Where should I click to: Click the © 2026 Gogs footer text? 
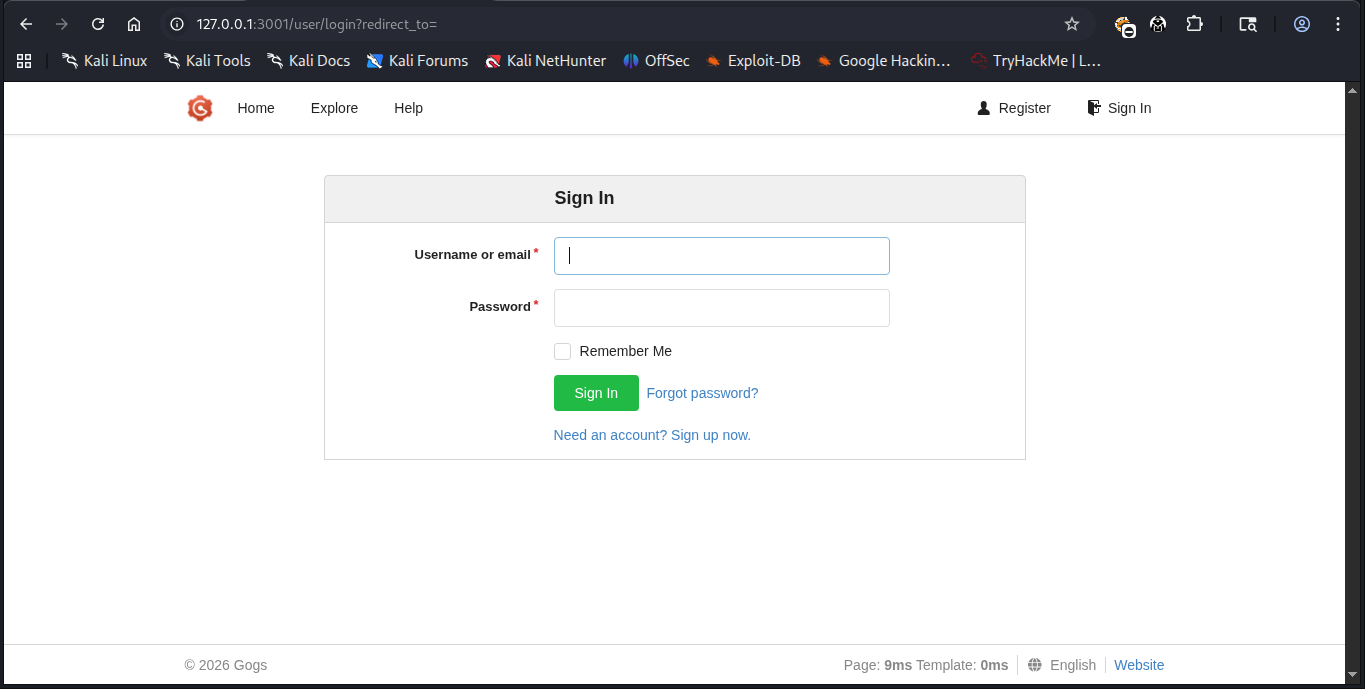click(x=226, y=665)
